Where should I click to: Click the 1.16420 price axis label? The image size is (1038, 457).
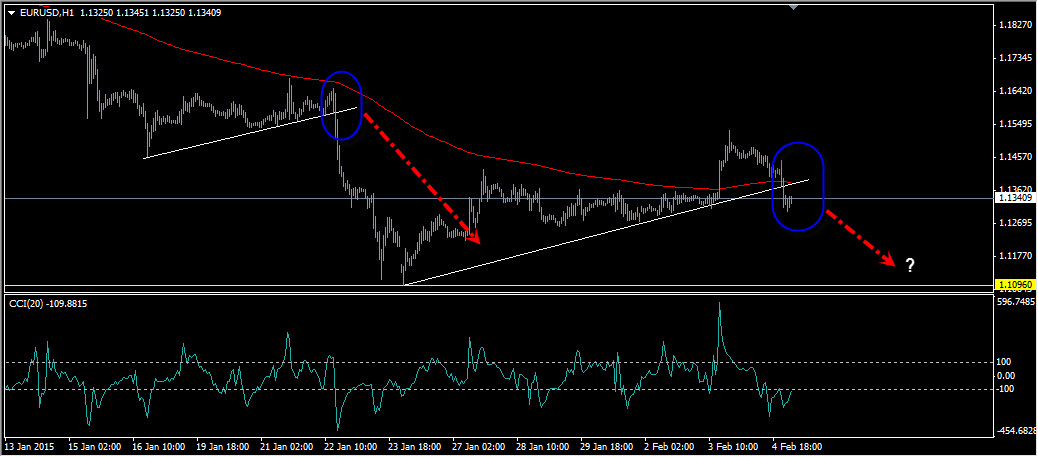click(1016, 91)
